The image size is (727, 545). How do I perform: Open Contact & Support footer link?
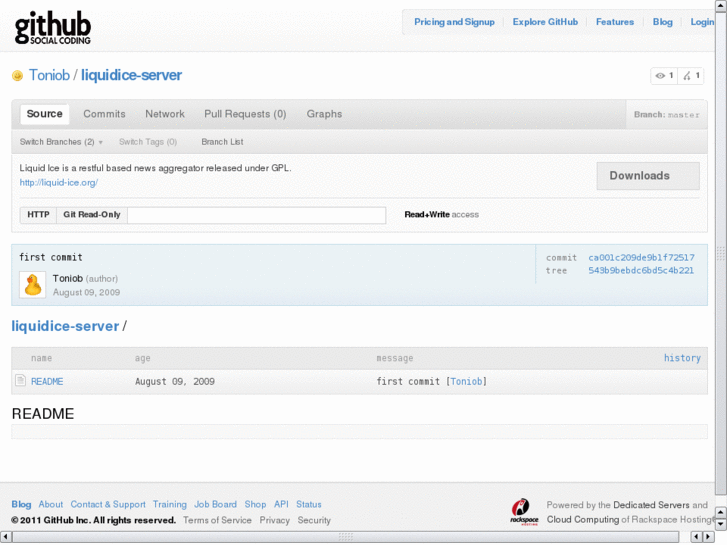click(x=108, y=504)
